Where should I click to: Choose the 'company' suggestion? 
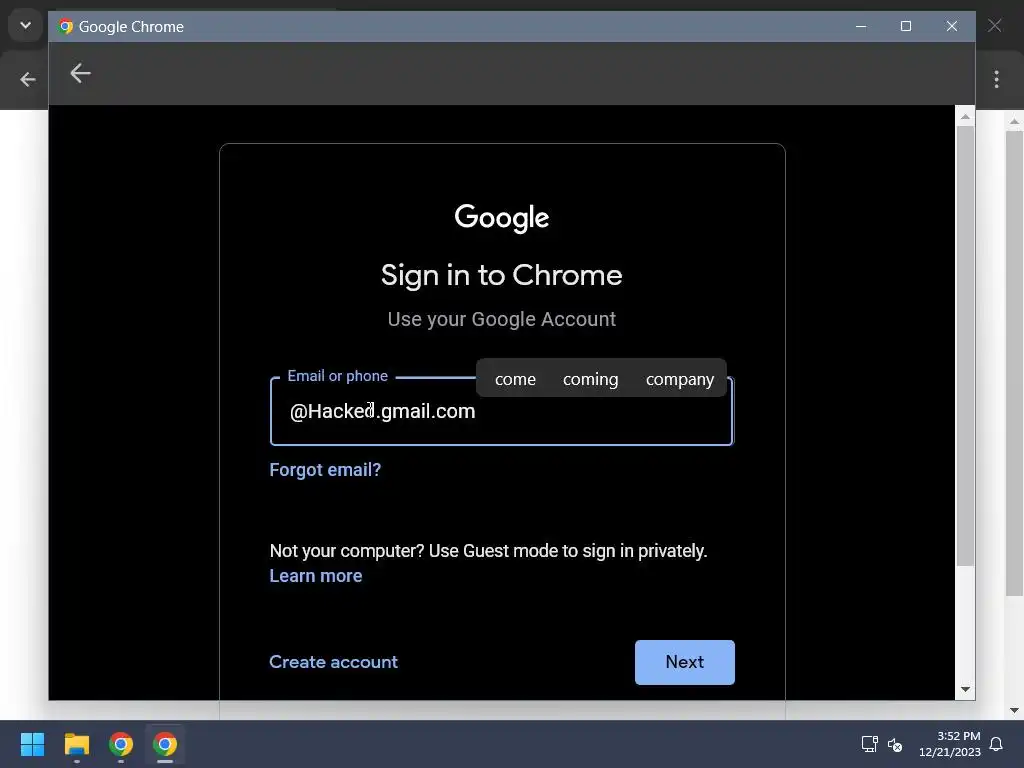point(680,379)
